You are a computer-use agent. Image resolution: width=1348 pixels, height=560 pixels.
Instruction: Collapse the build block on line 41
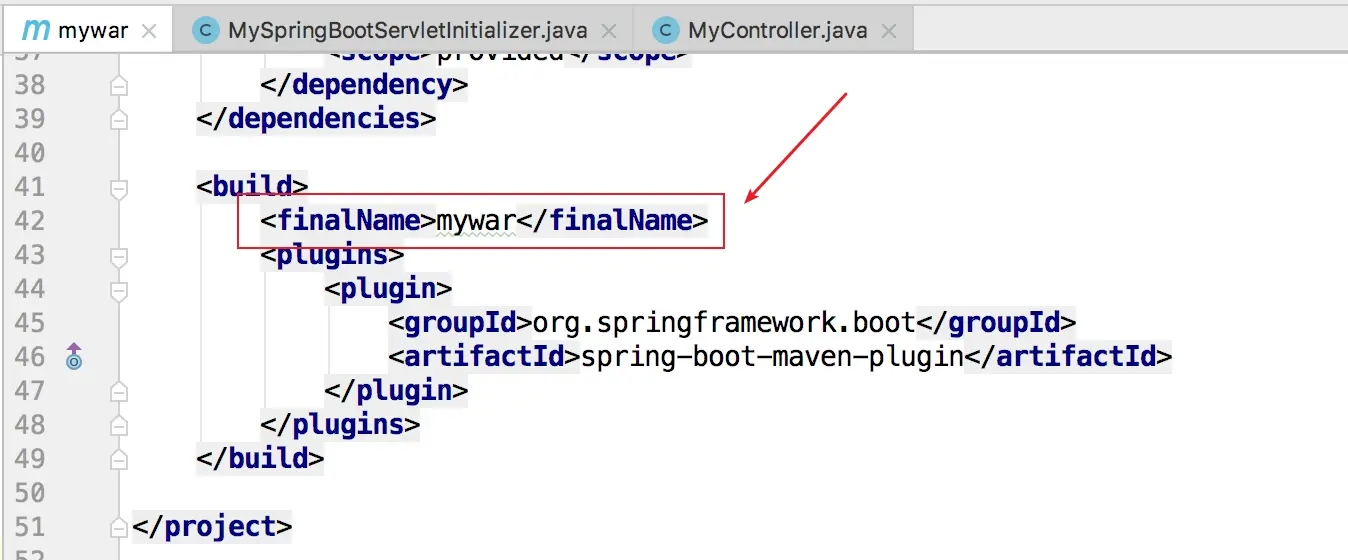[x=119, y=187]
